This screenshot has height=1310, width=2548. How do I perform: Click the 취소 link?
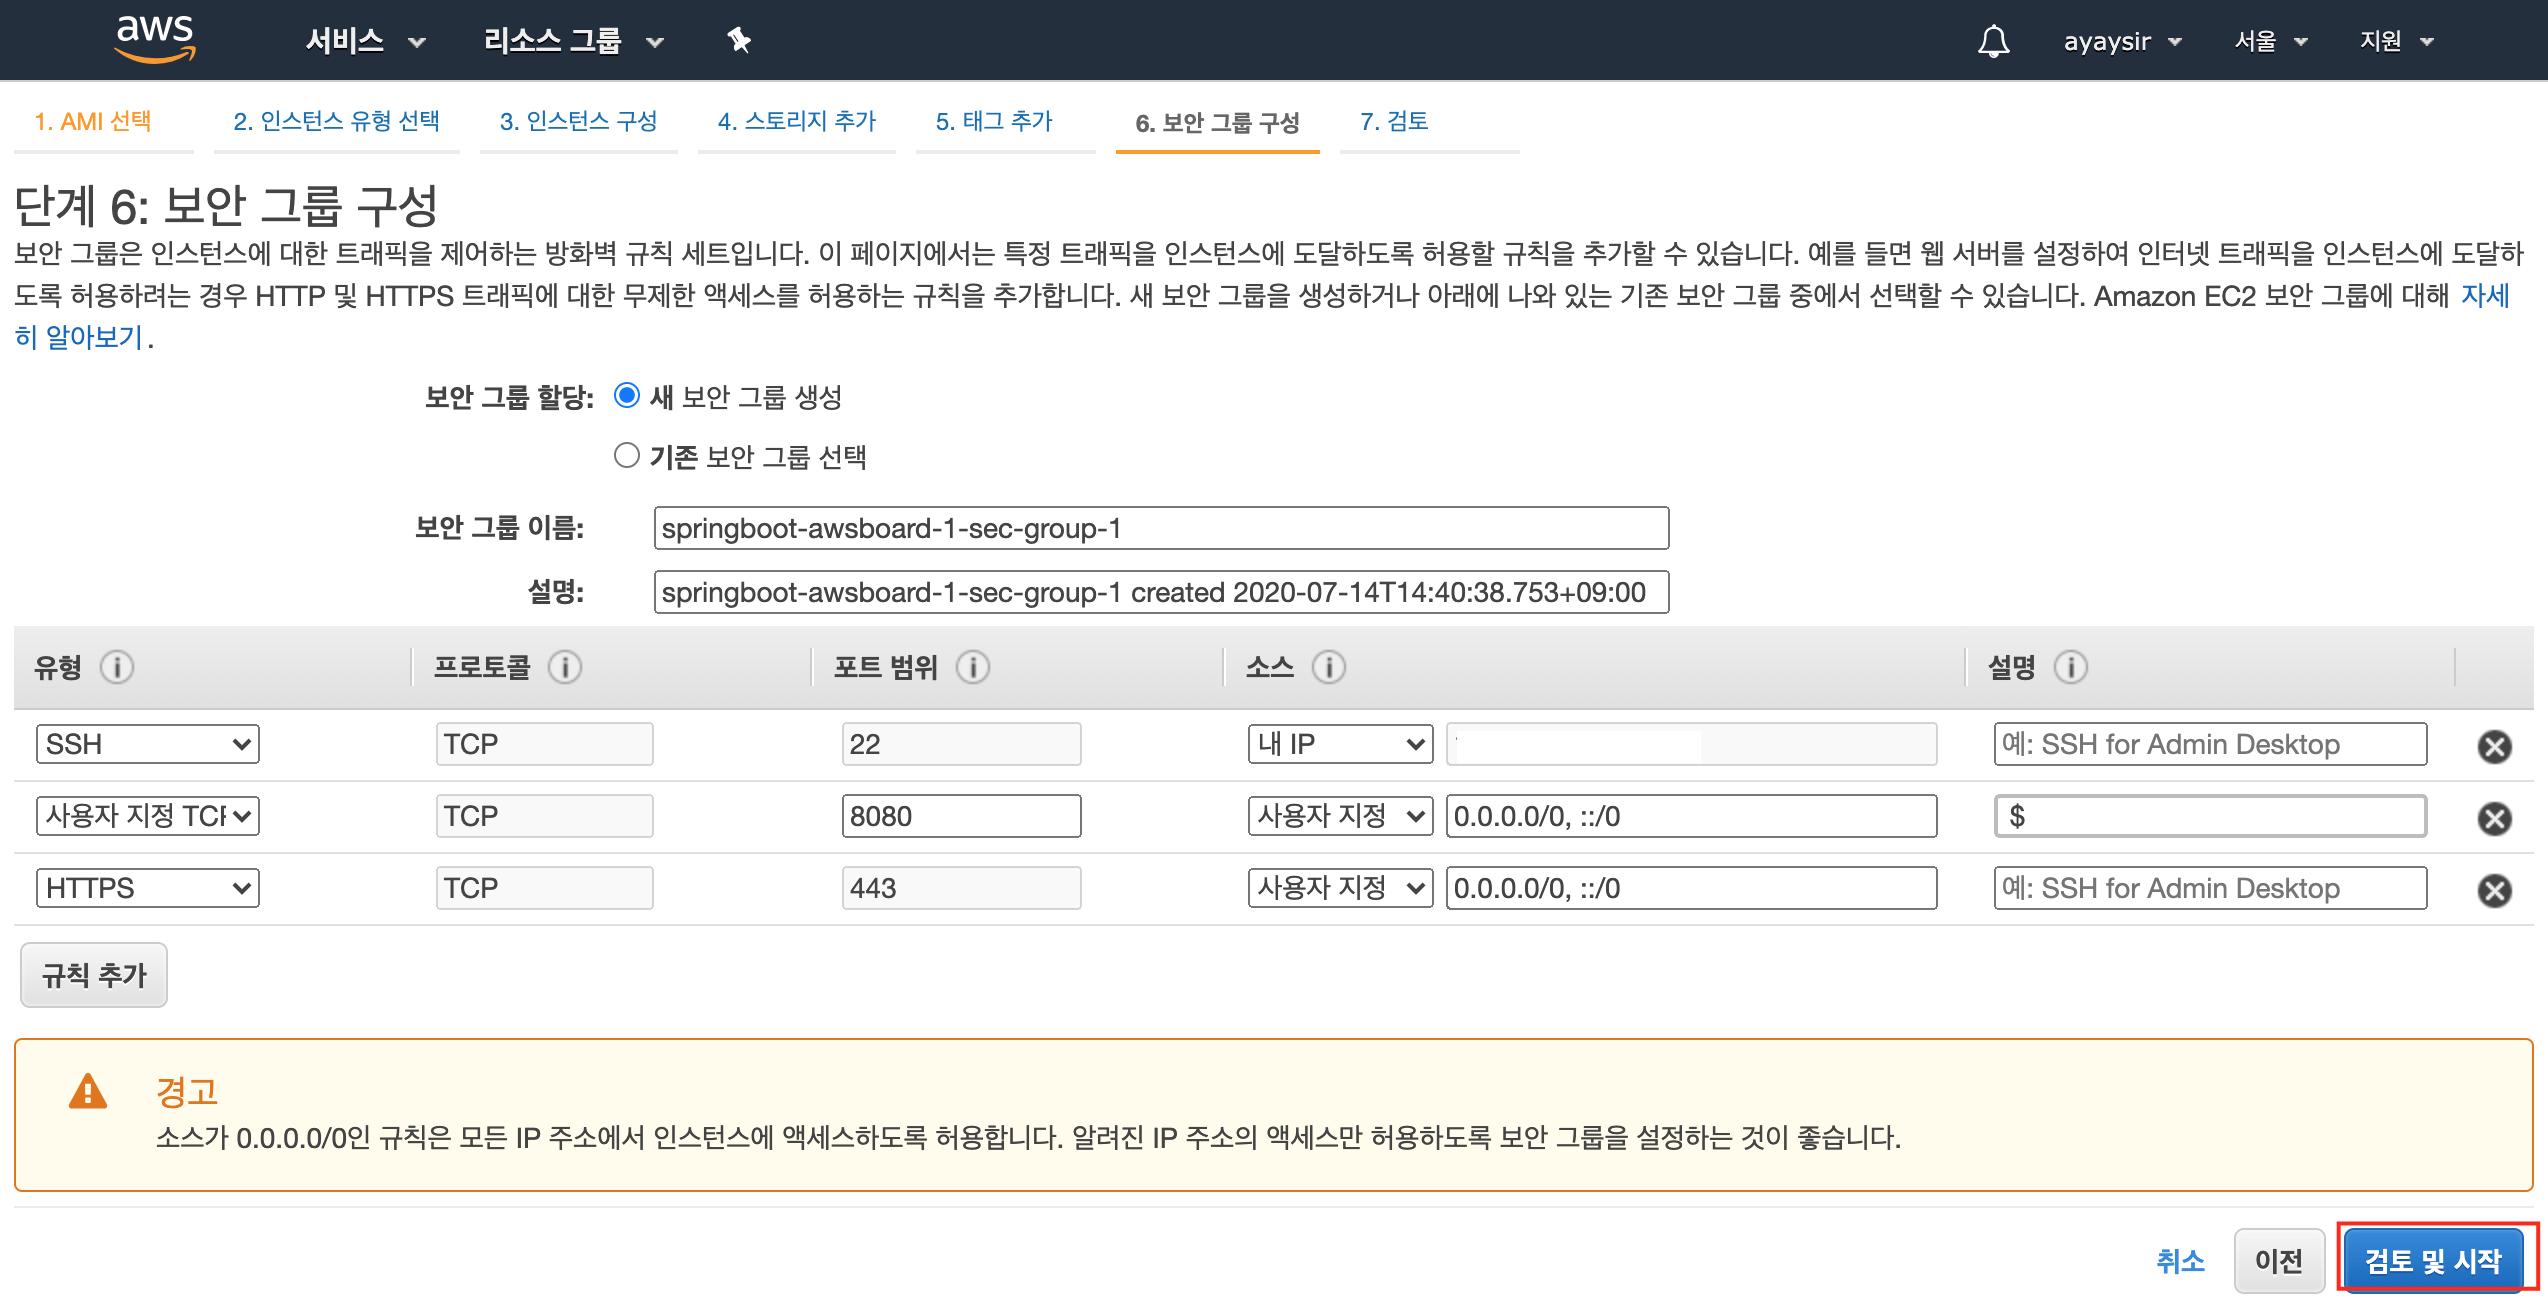pyautogui.click(x=2180, y=1260)
